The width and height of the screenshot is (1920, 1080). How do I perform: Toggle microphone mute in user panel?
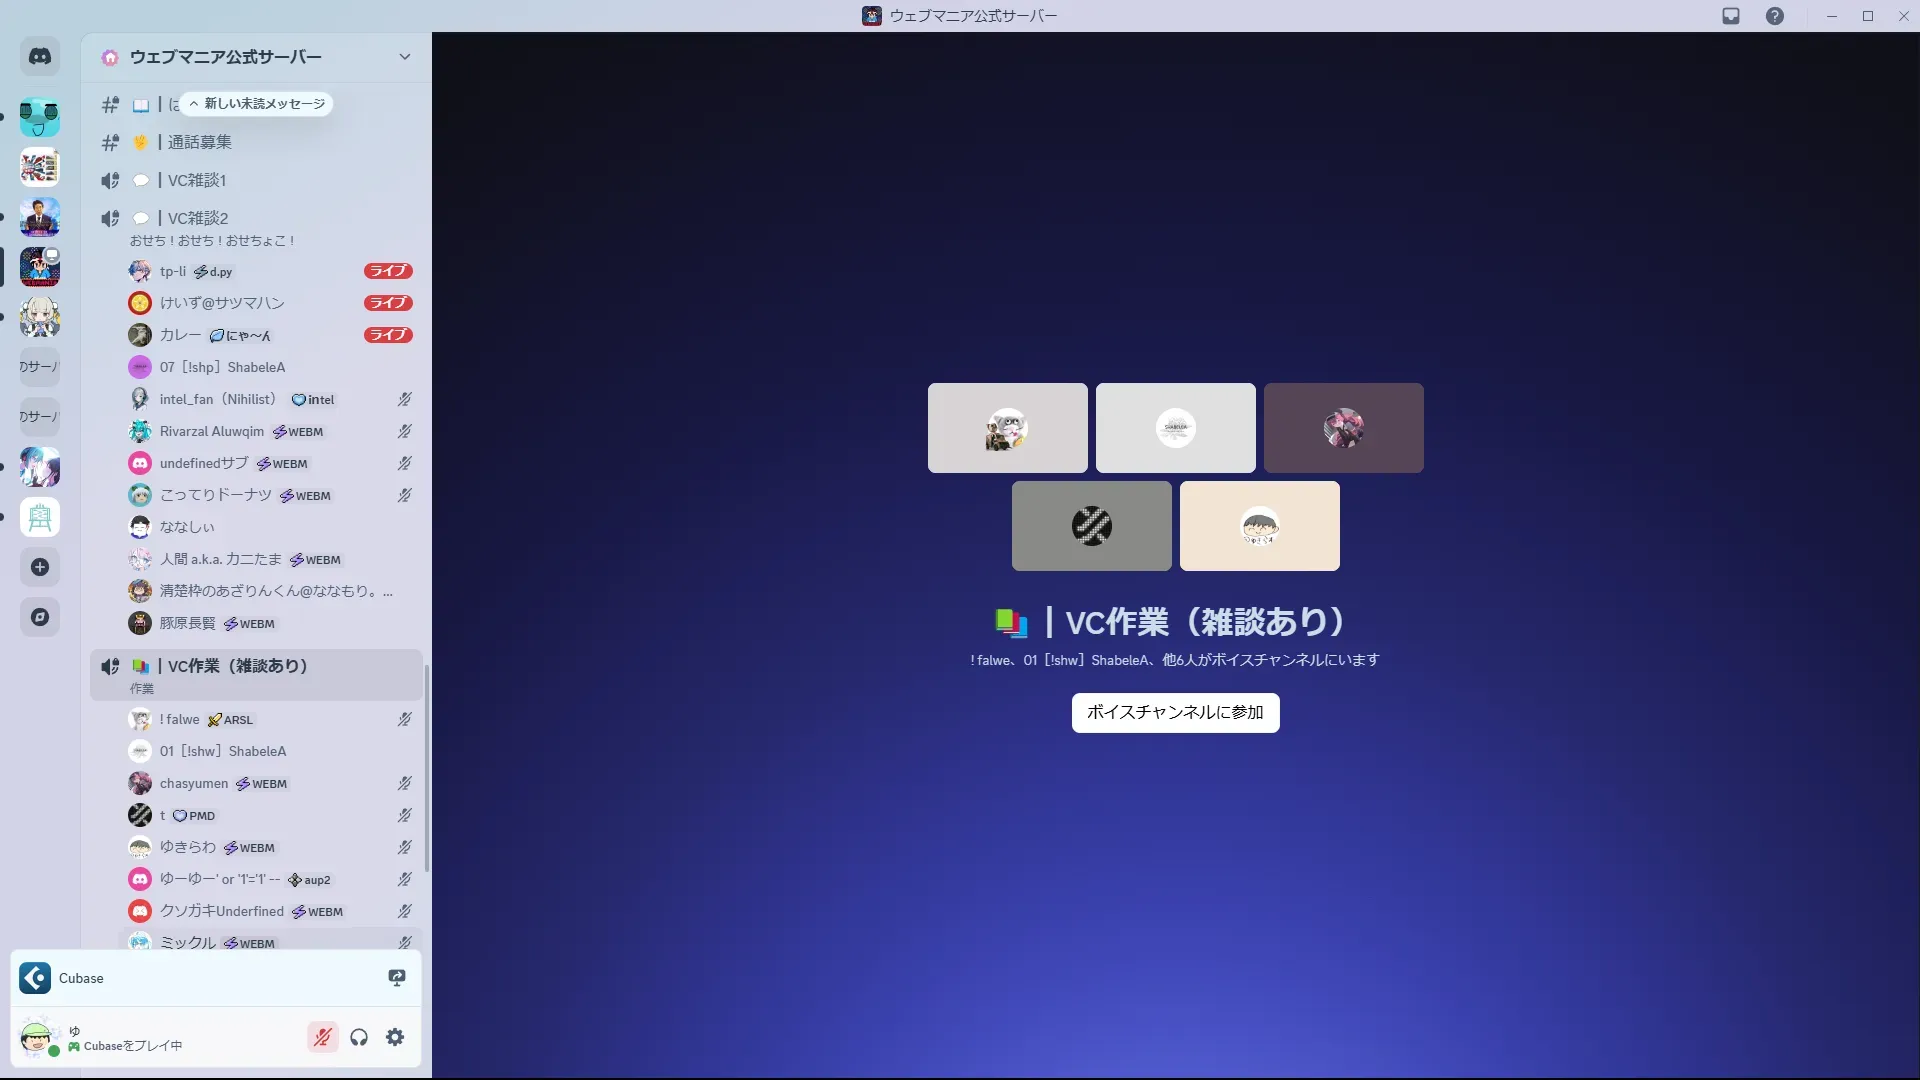(x=322, y=1037)
